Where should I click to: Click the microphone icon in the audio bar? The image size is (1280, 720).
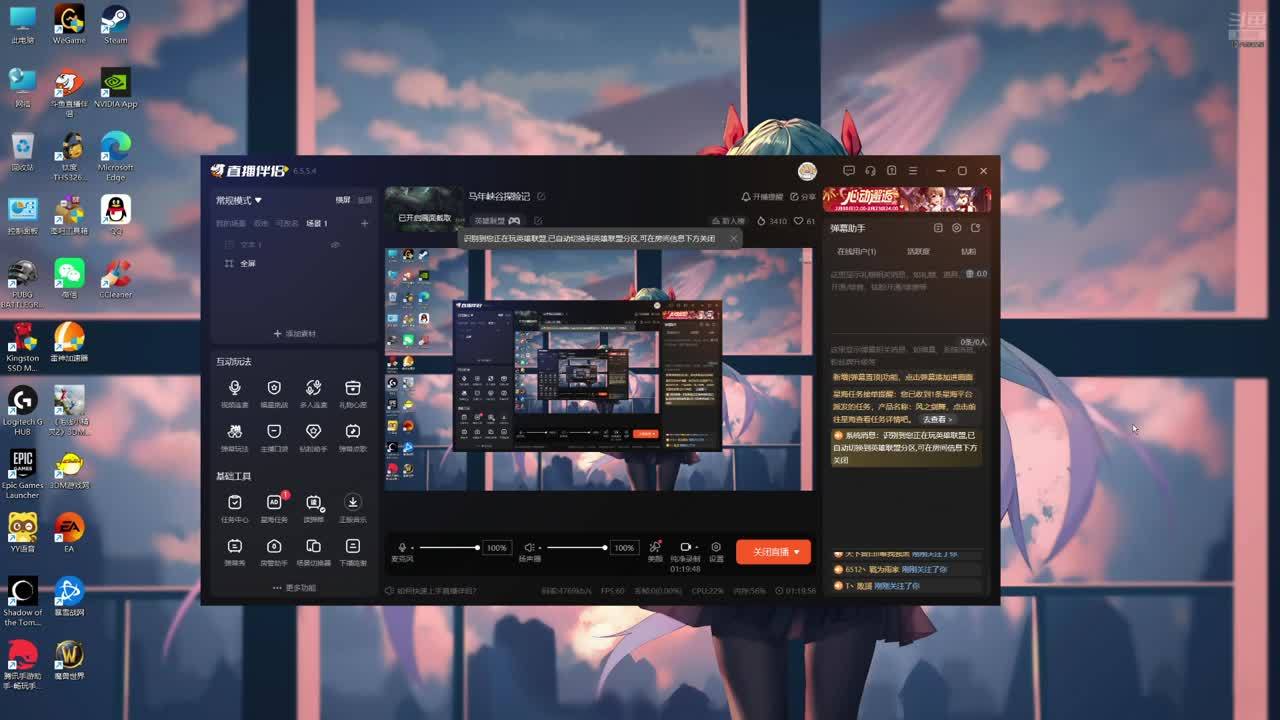point(402,547)
